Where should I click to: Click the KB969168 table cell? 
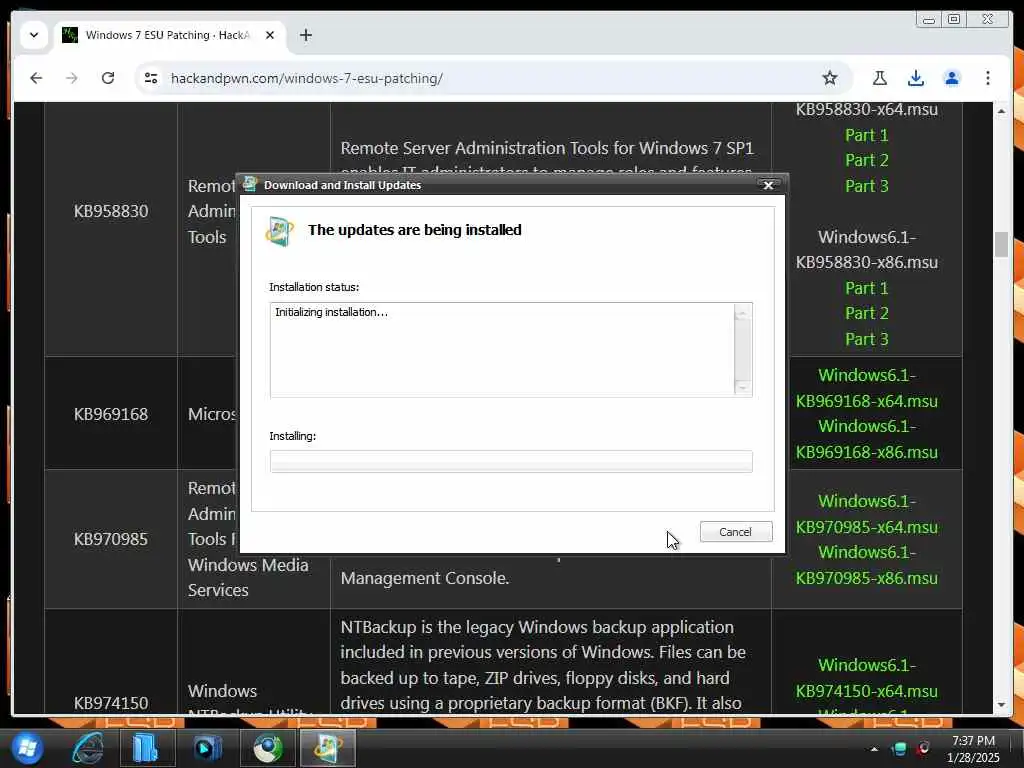point(111,414)
